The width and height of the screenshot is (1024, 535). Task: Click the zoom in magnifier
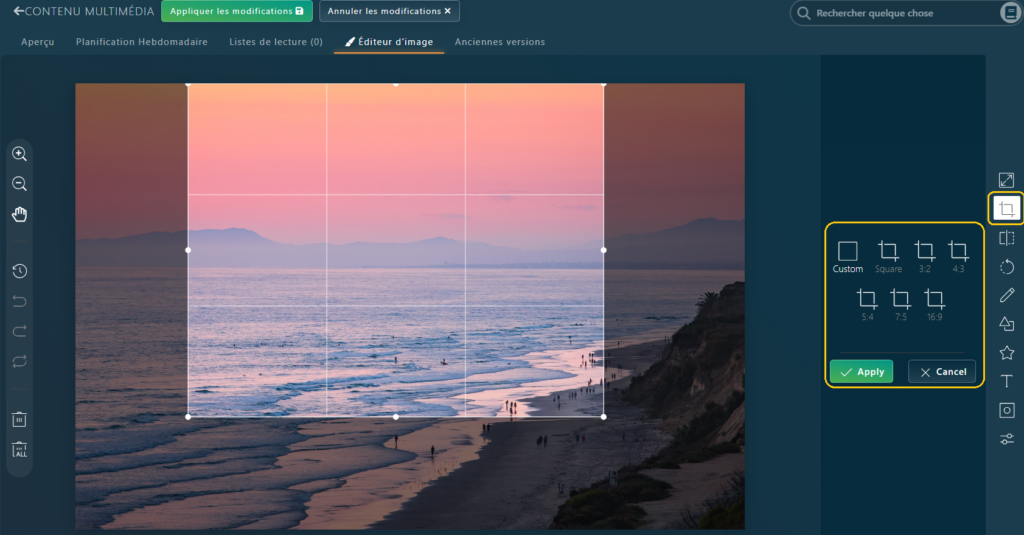point(19,154)
